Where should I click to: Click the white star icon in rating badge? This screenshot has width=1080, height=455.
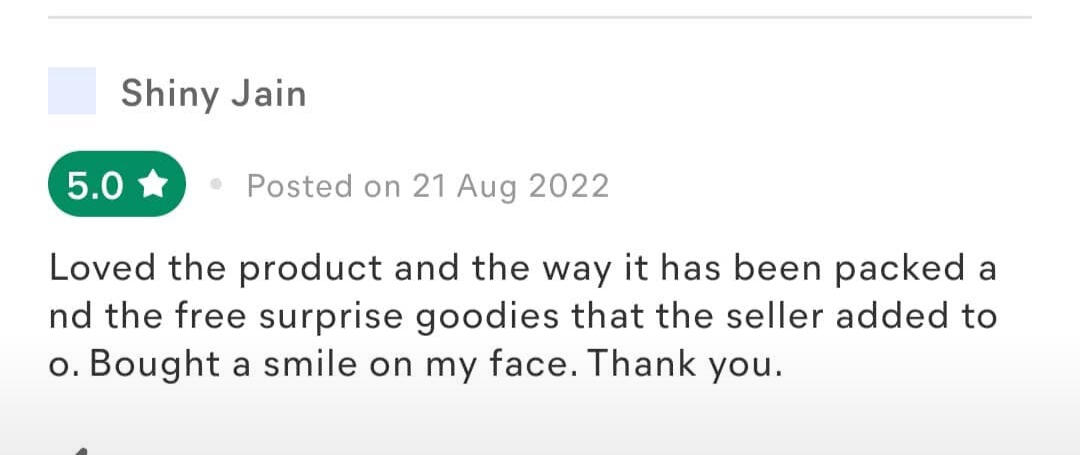click(x=153, y=184)
